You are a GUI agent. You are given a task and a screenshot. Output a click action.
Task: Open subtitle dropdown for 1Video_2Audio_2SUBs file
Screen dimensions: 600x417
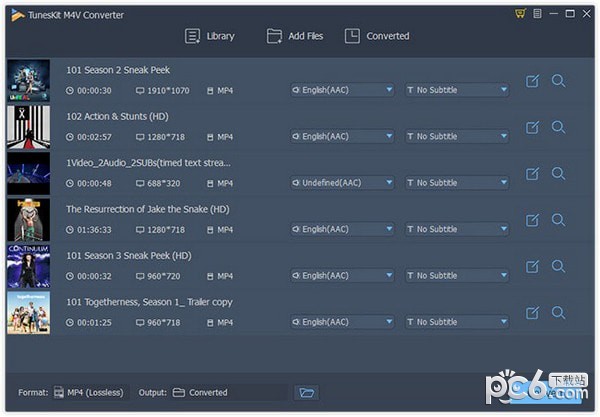pos(457,183)
